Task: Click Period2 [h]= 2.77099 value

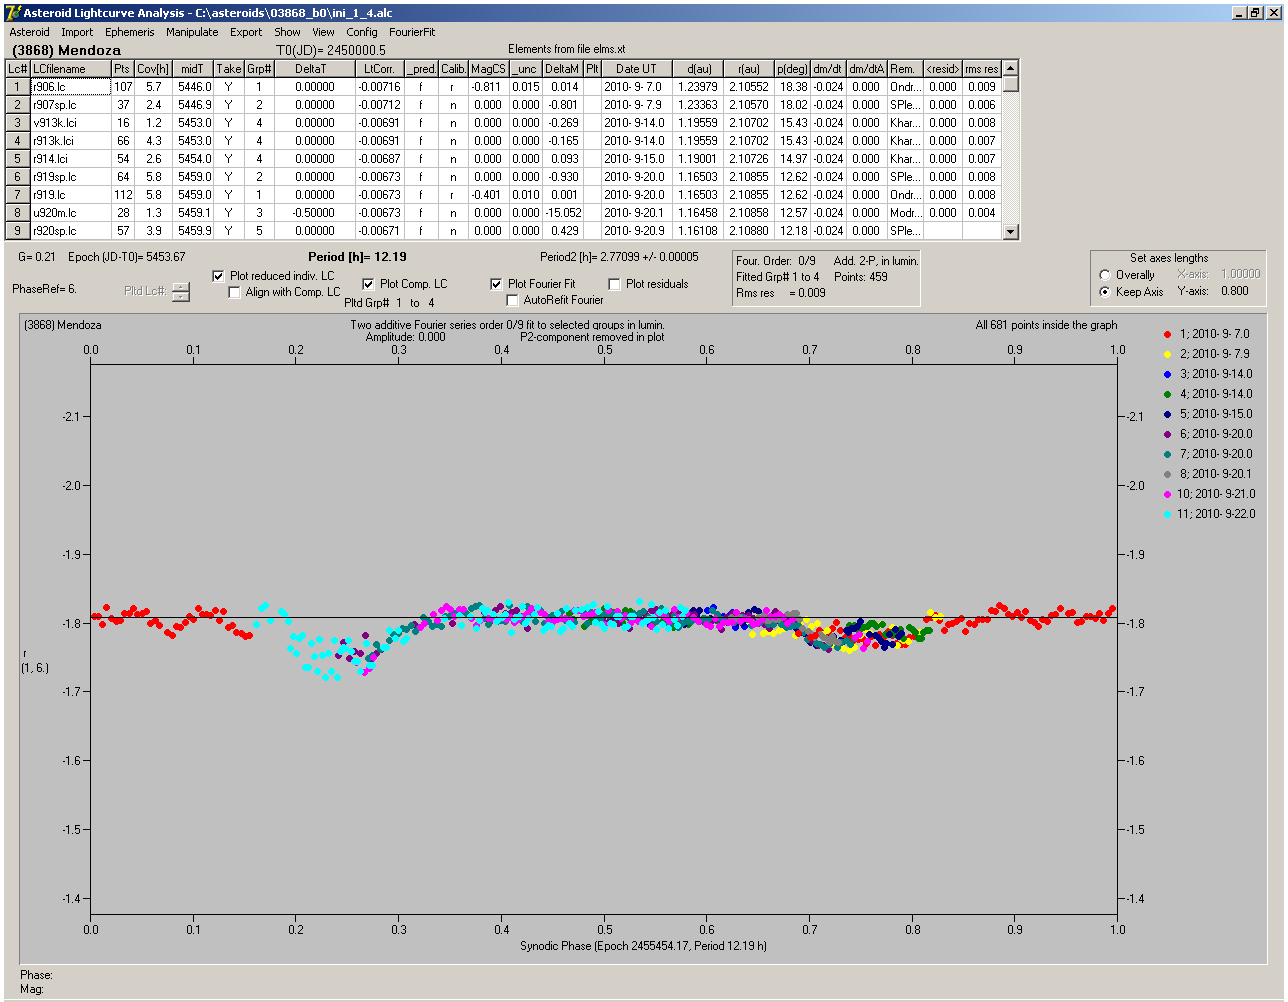Action: [x=619, y=257]
